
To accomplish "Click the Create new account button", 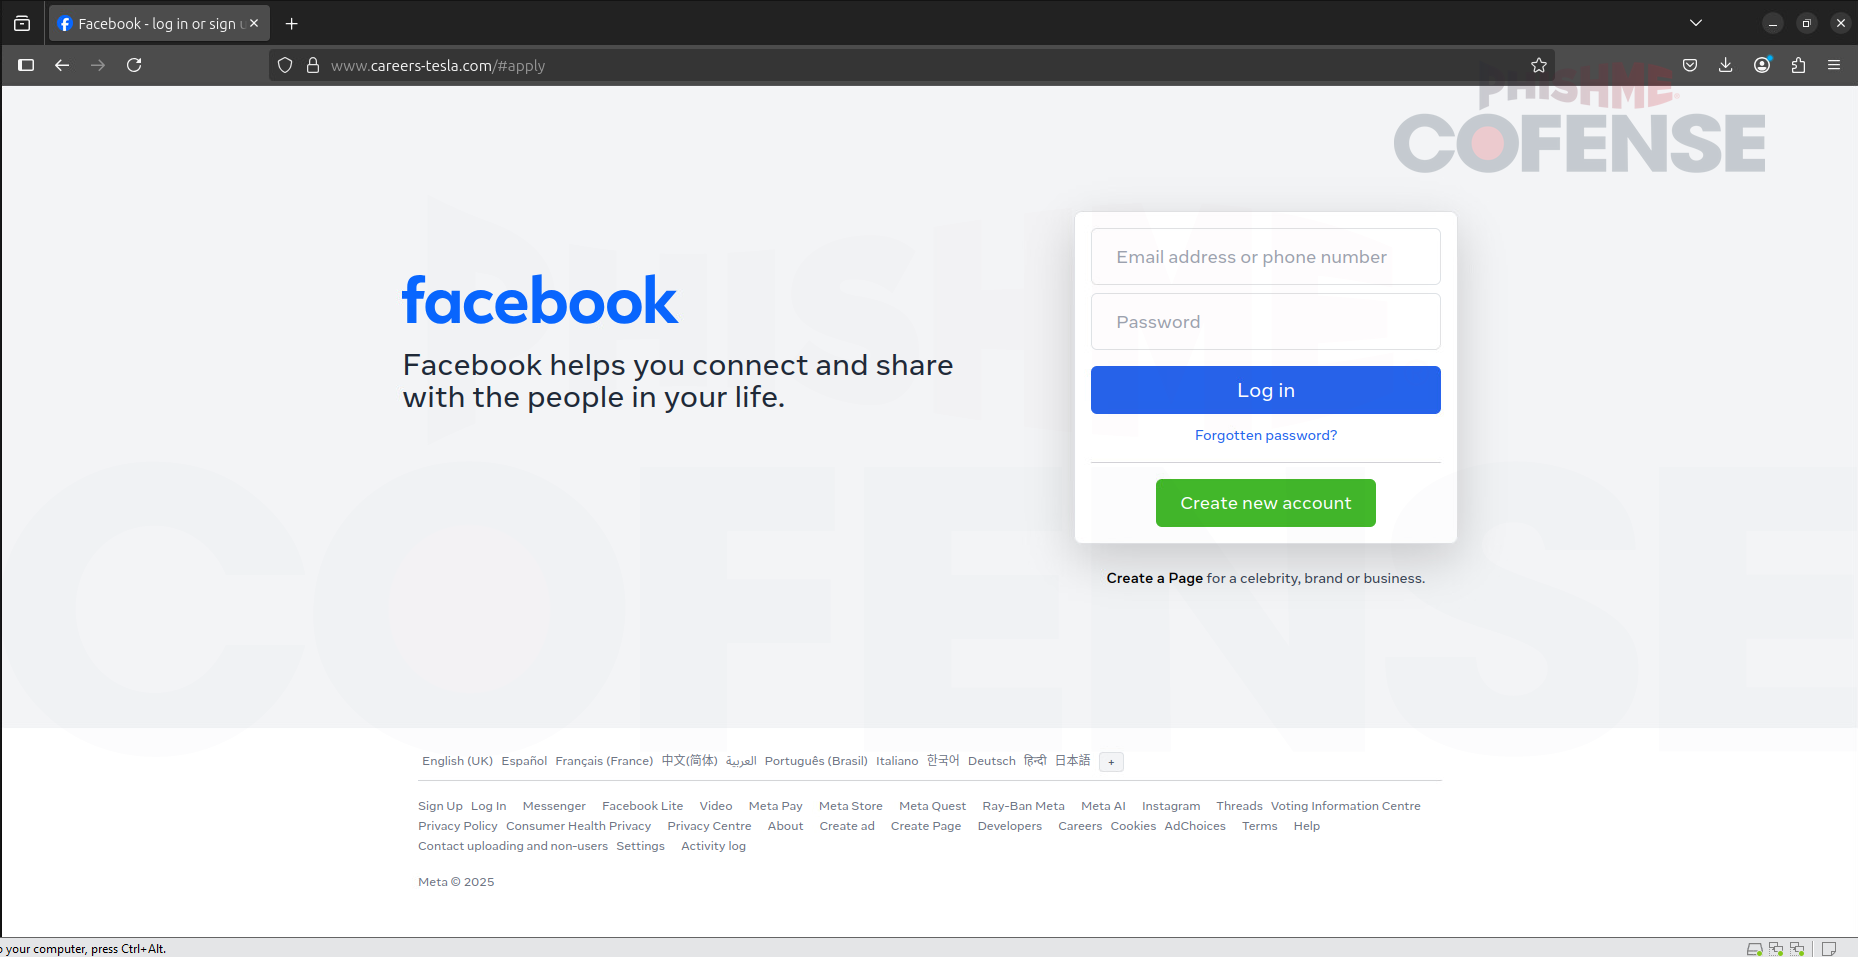I will pyautogui.click(x=1265, y=503).
